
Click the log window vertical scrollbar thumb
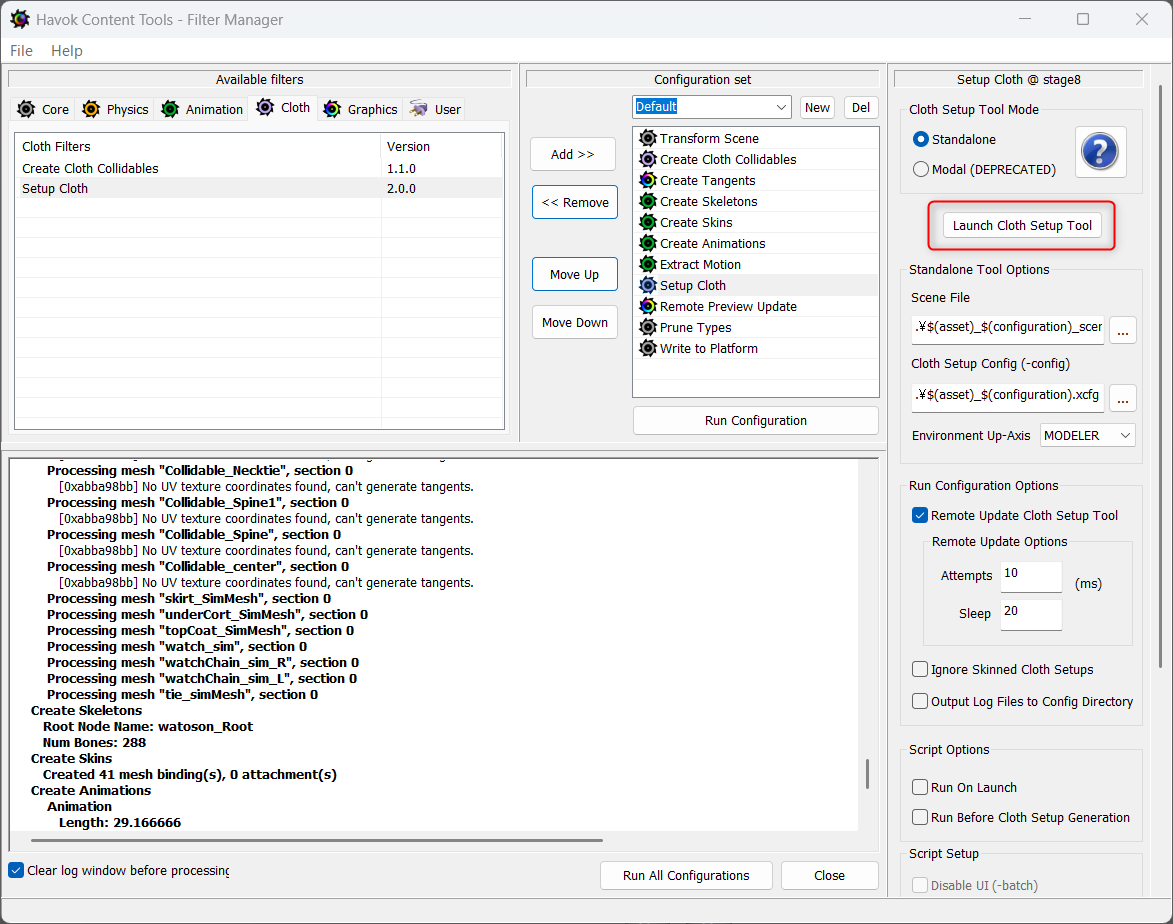[867, 774]
